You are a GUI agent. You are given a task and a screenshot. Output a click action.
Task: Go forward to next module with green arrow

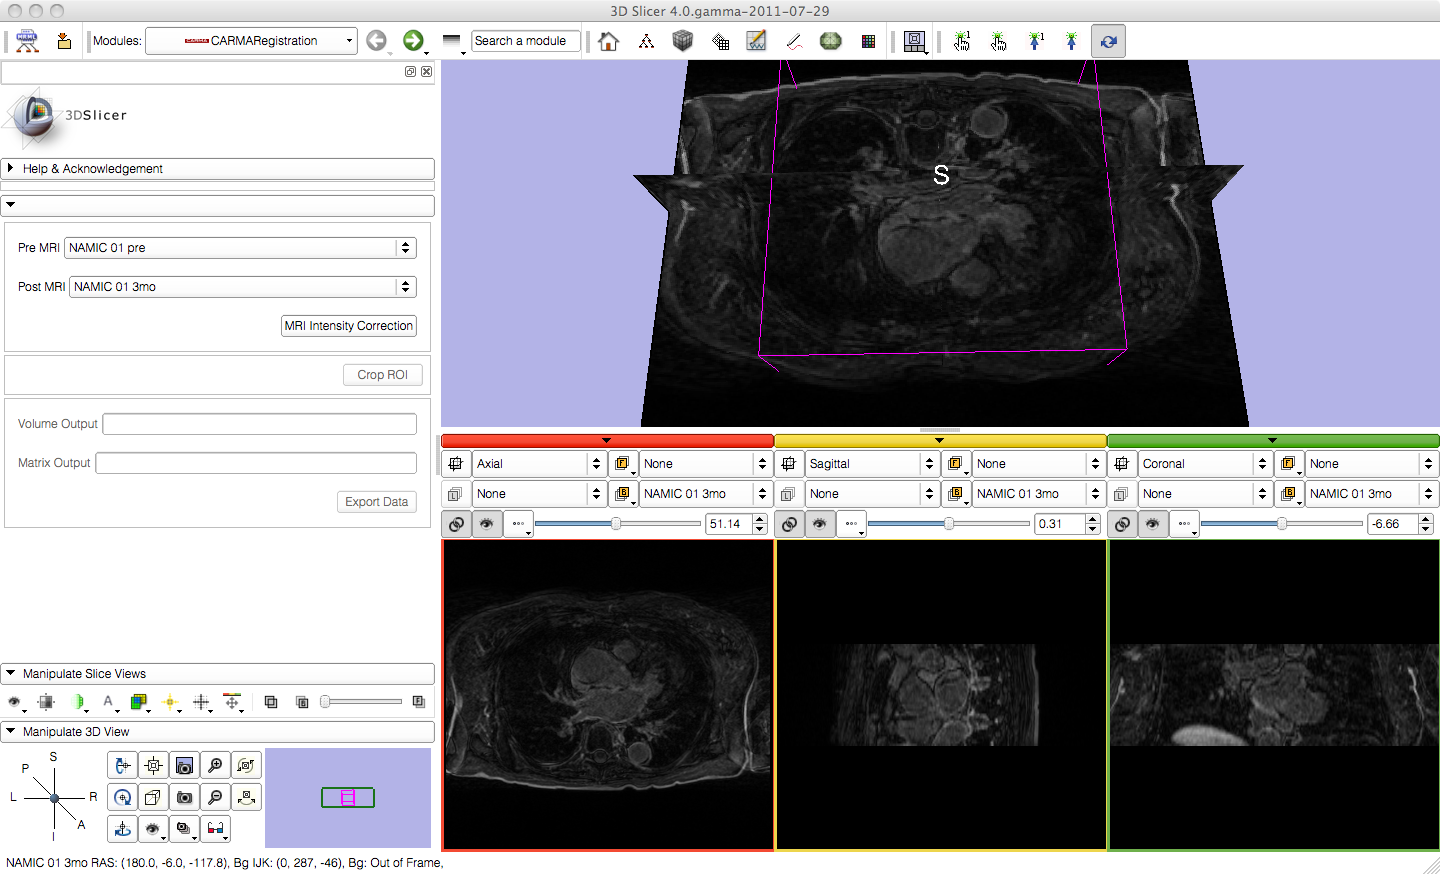(x=412, y=40)
